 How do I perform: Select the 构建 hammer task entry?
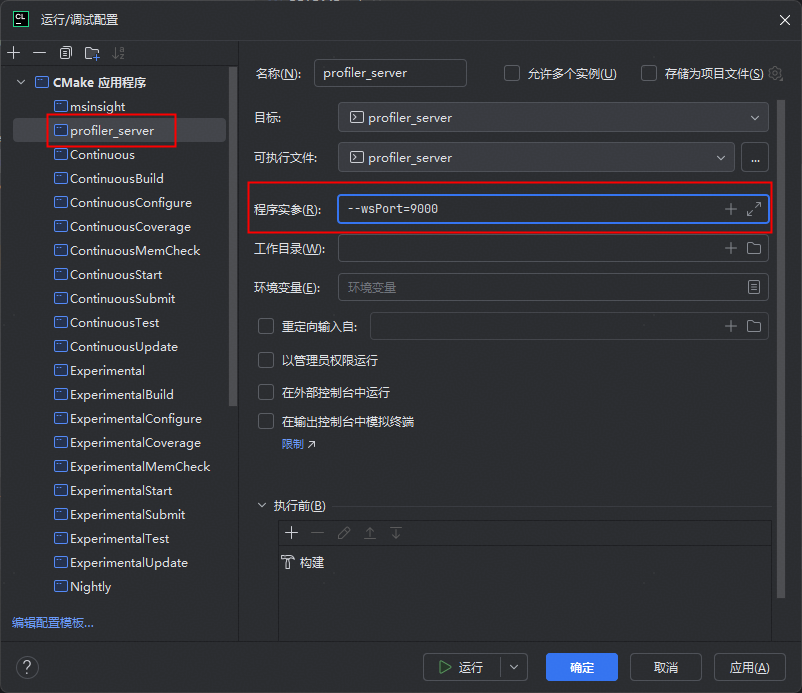click(303, 563)
